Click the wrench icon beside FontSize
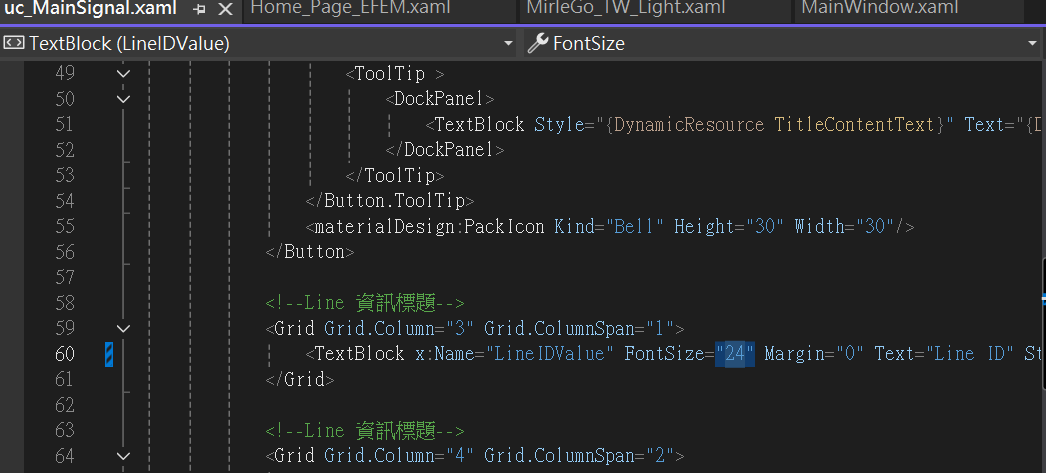 [x=538, y=43]
